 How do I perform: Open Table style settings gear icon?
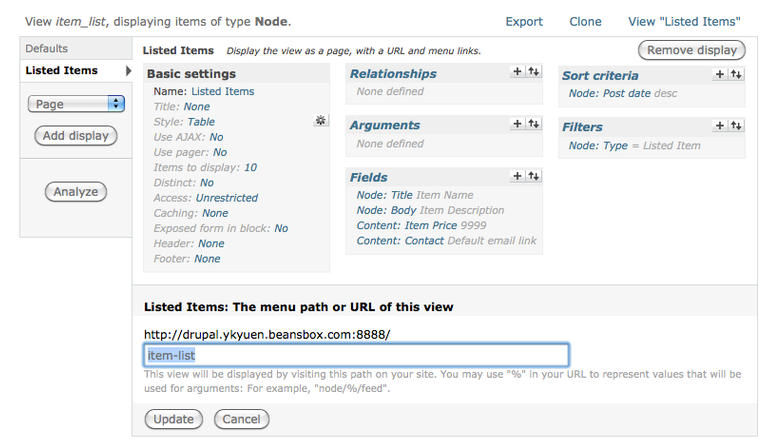coord(320,120)
